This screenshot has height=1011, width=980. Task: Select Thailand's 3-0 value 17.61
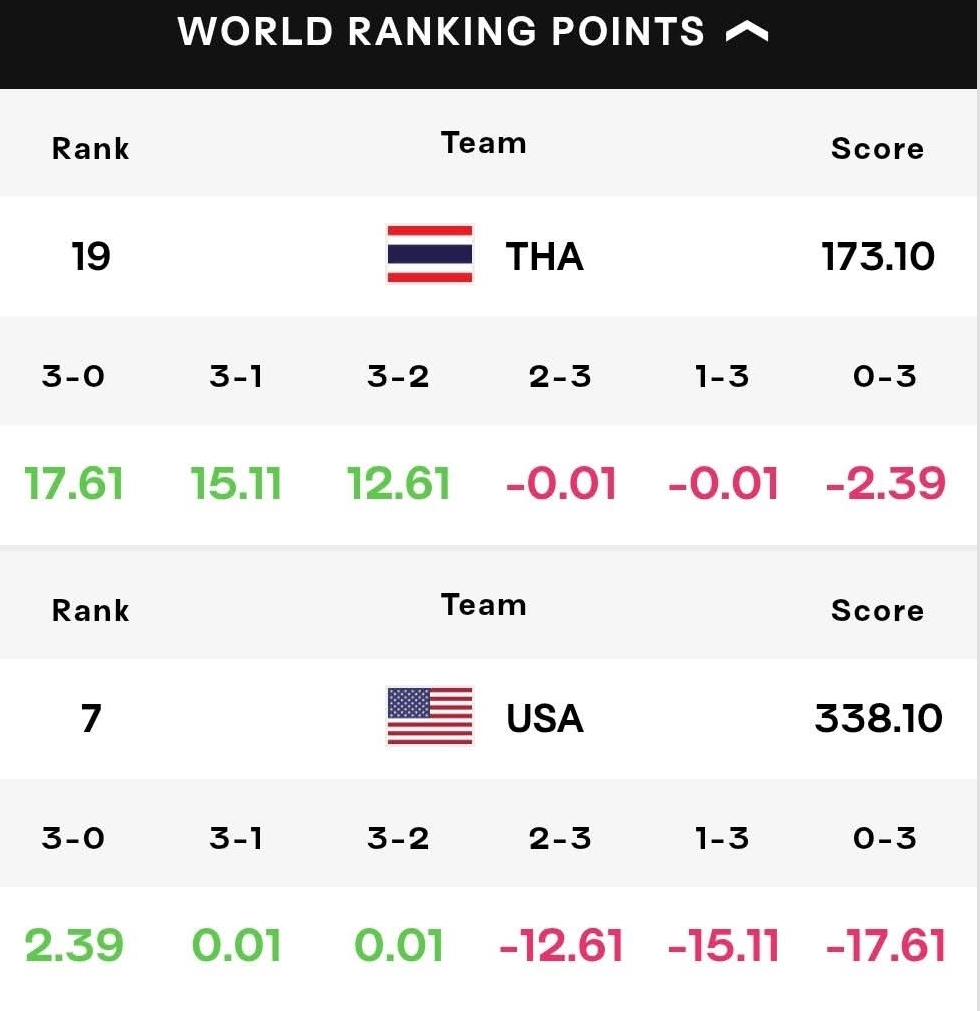tap(74, 484)
